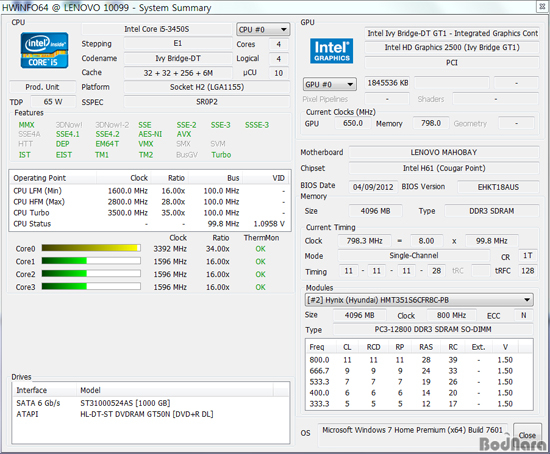Click the VMX feature label
This screenshot has height=454, width=550.
point(146,144)
